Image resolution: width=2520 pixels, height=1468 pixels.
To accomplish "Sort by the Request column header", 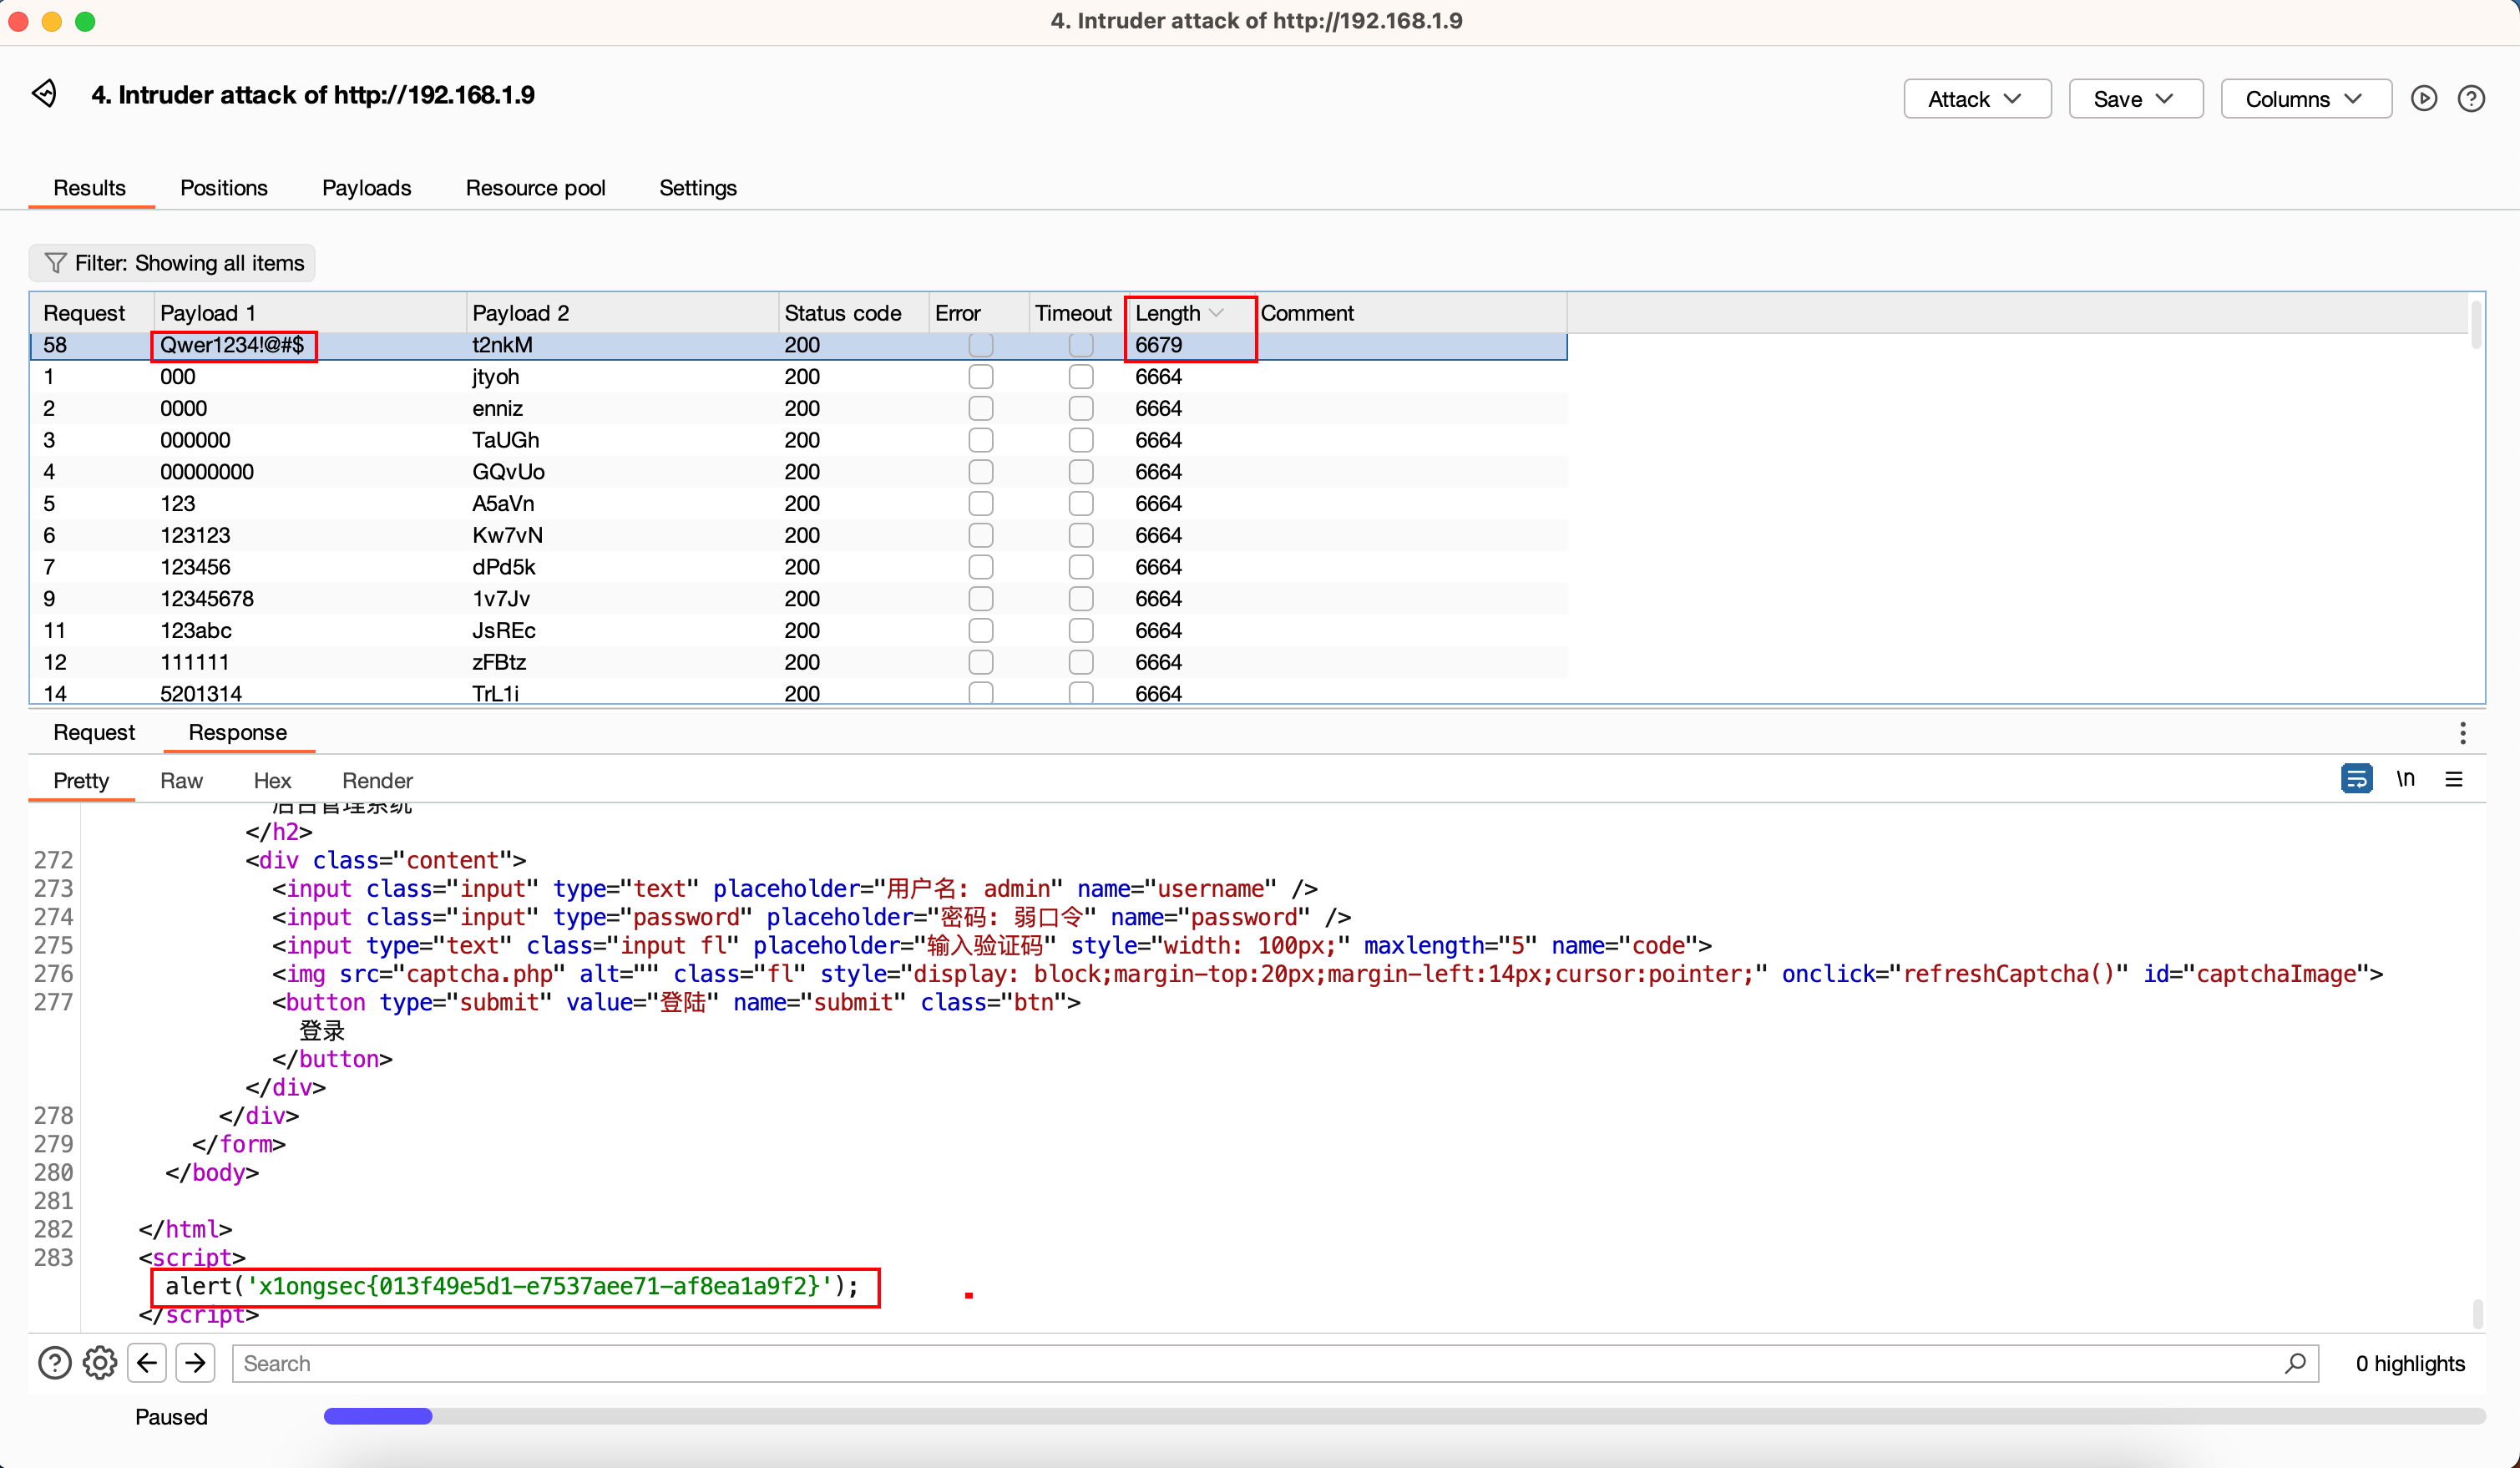I will tap(84, 313).
